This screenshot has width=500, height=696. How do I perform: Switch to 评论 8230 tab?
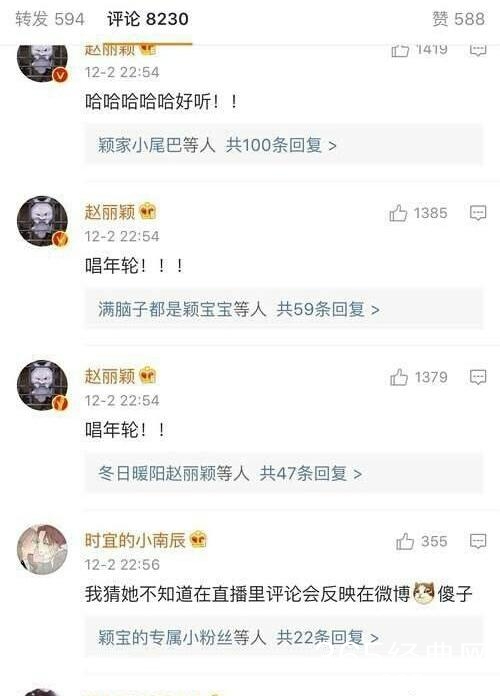click(x=148, y=19)
